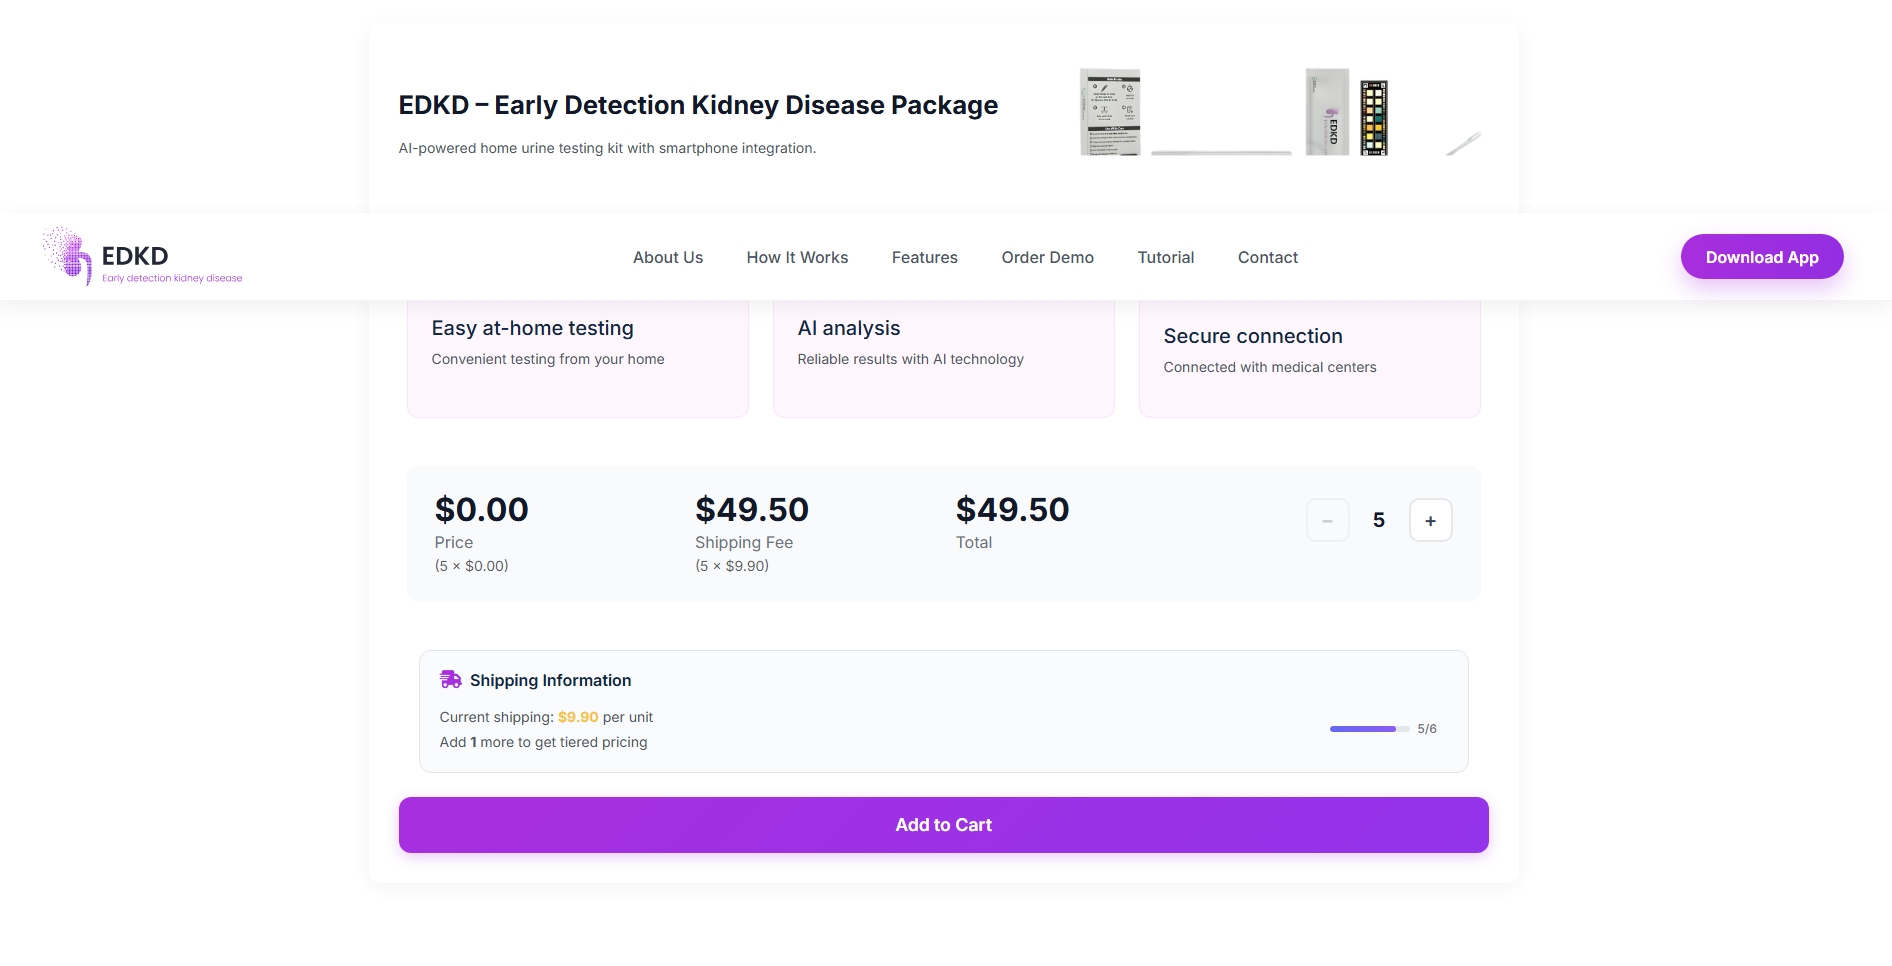Screen dimensions: 1892x966
Task: Open the Secure connection feature card
Action: (1309, 358)
